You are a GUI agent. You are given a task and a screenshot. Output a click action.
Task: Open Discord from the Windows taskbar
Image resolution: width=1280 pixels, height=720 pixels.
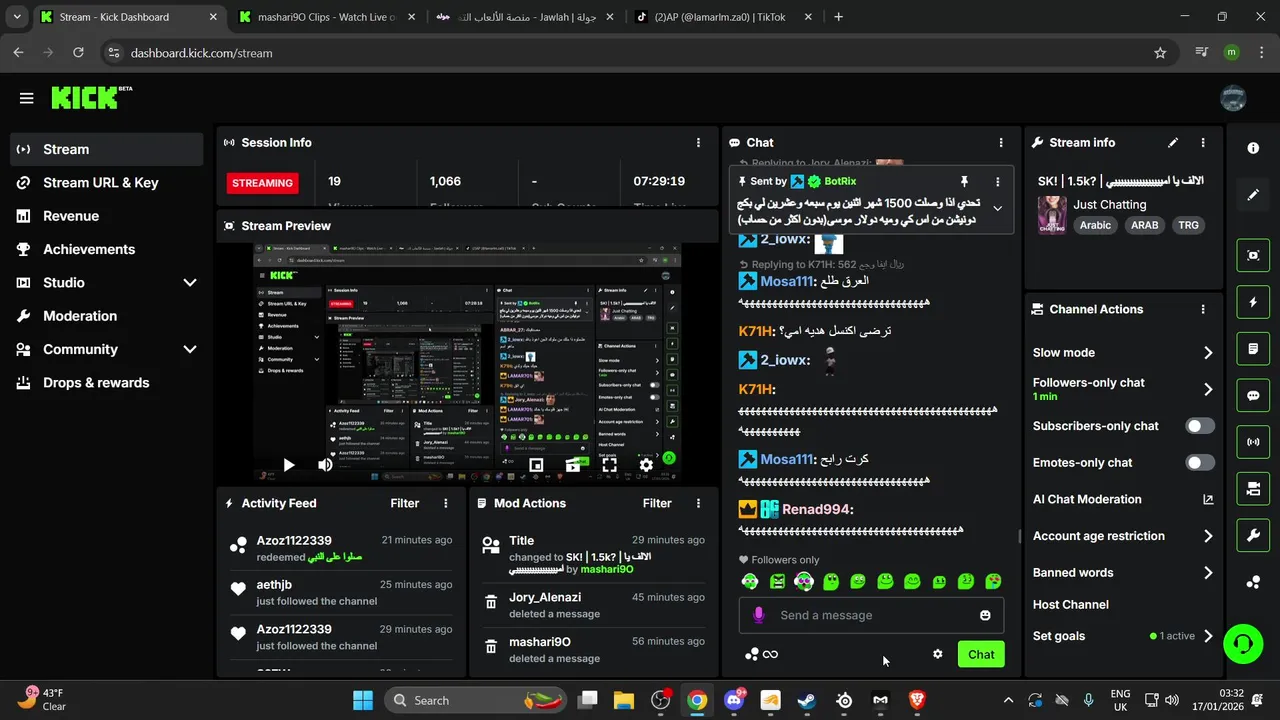click(734, 700)
